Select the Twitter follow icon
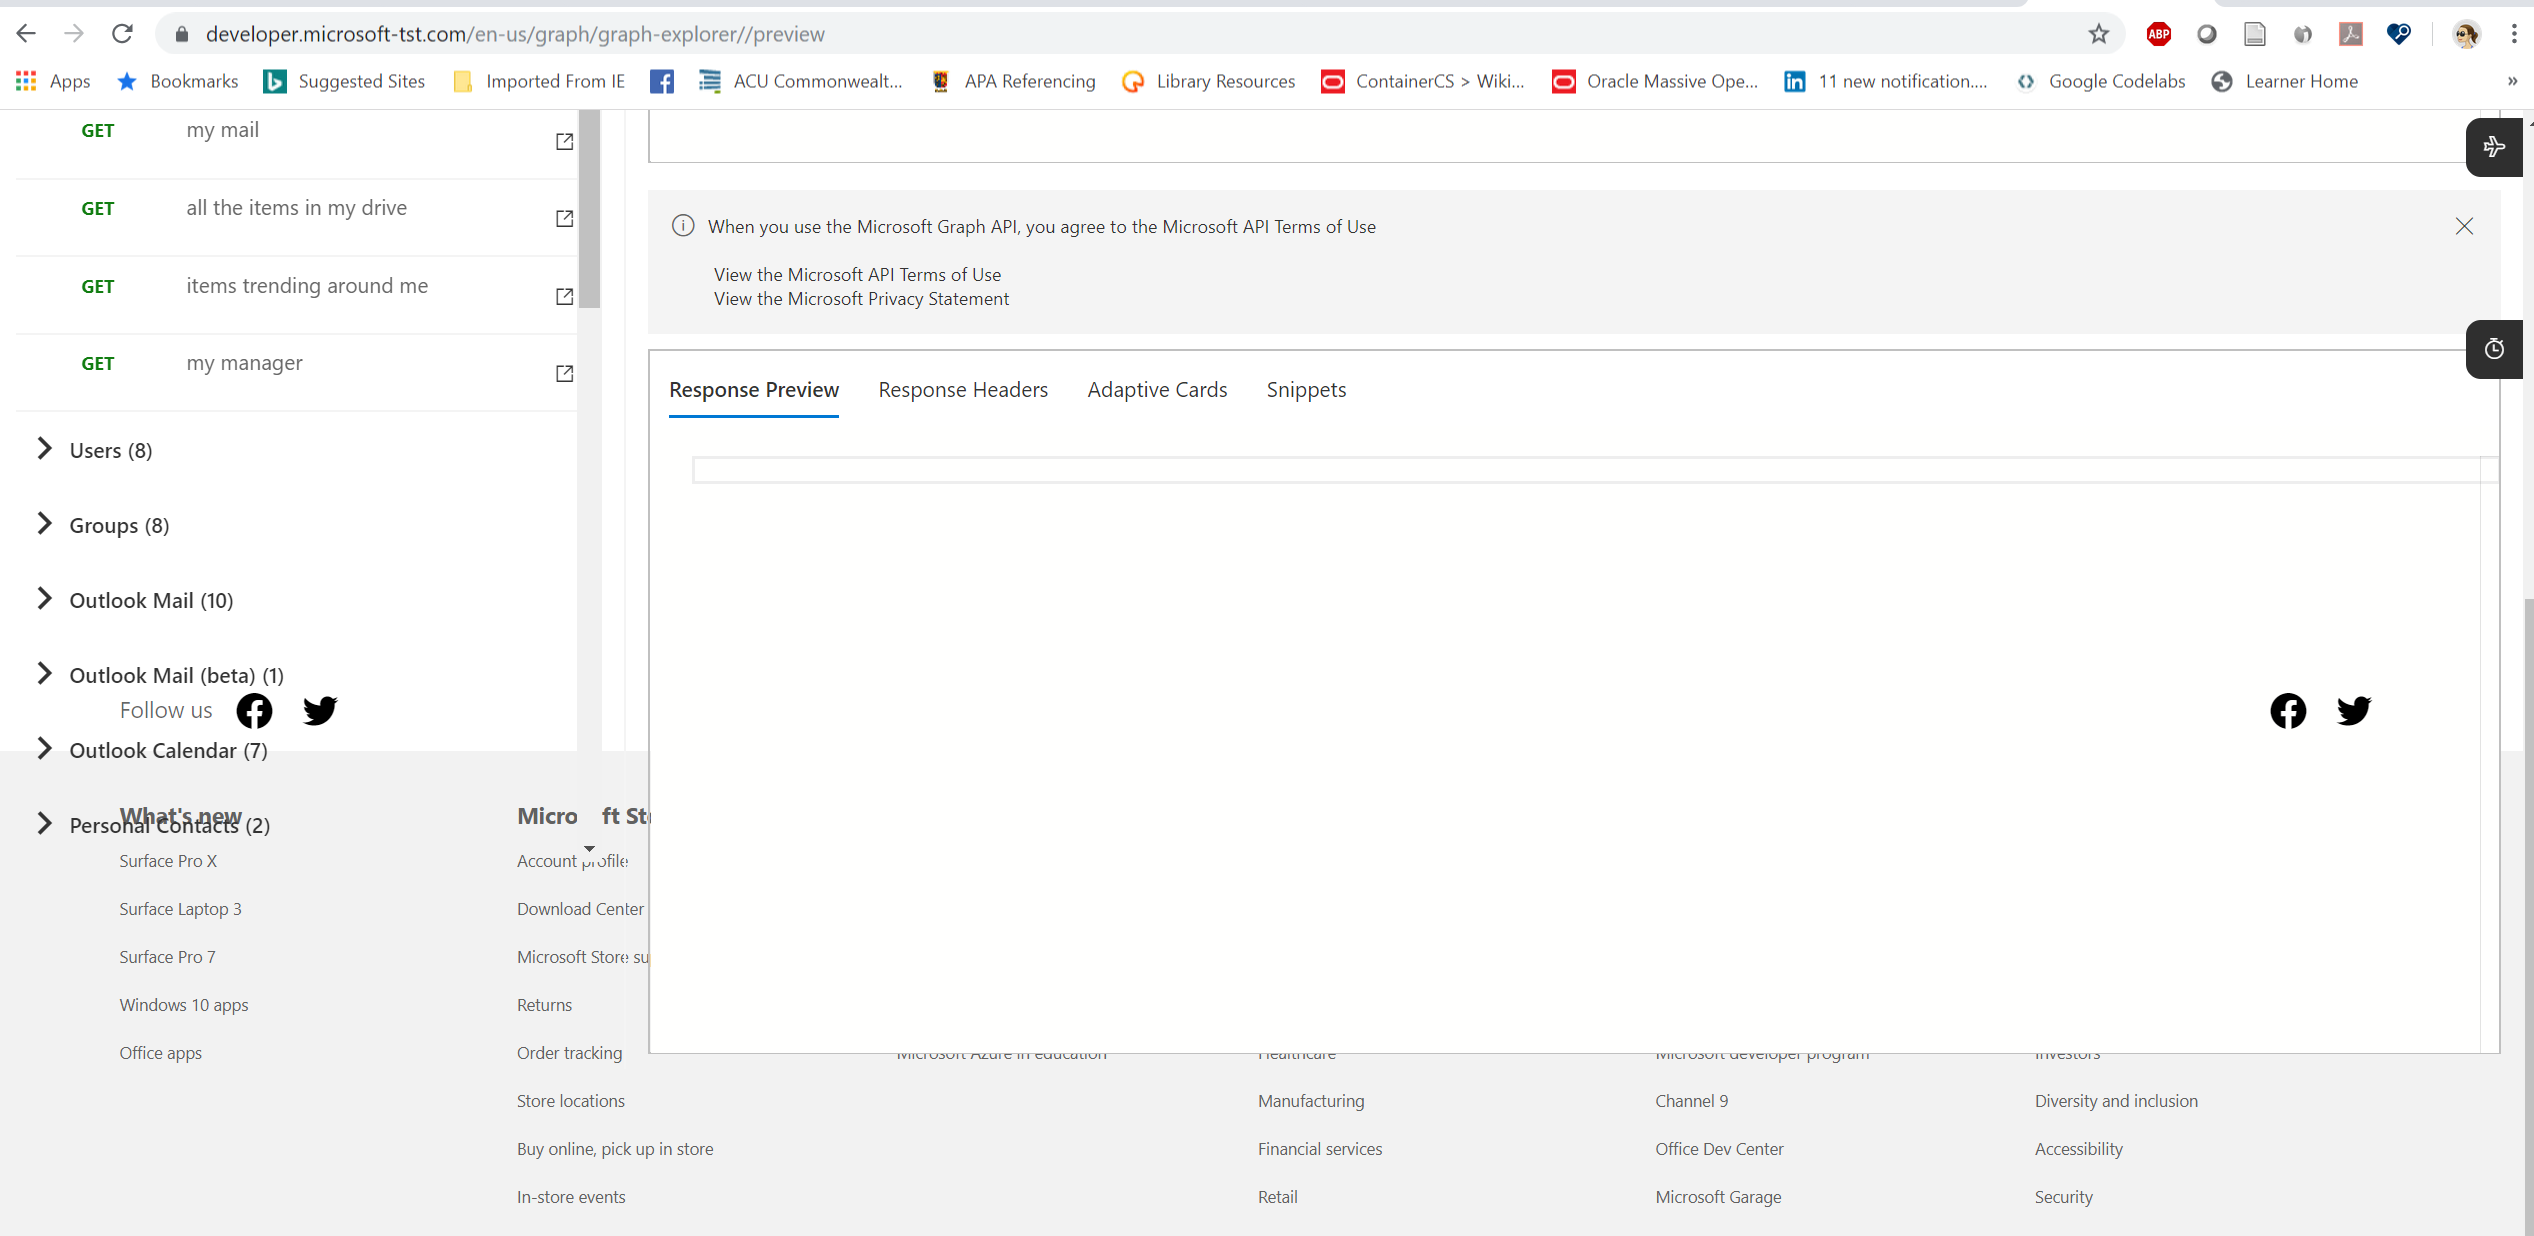The height and width of the screenshot is (1236, 2534). (320, 710)
